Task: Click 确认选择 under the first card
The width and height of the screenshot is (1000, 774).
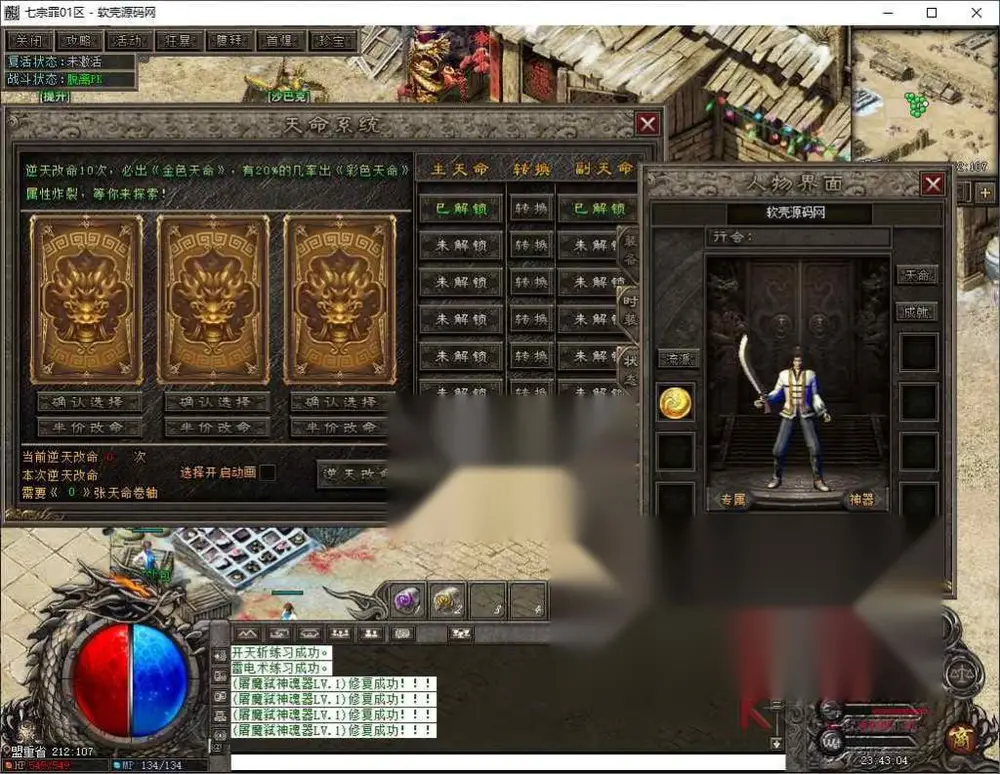Action: click(89, 402)
